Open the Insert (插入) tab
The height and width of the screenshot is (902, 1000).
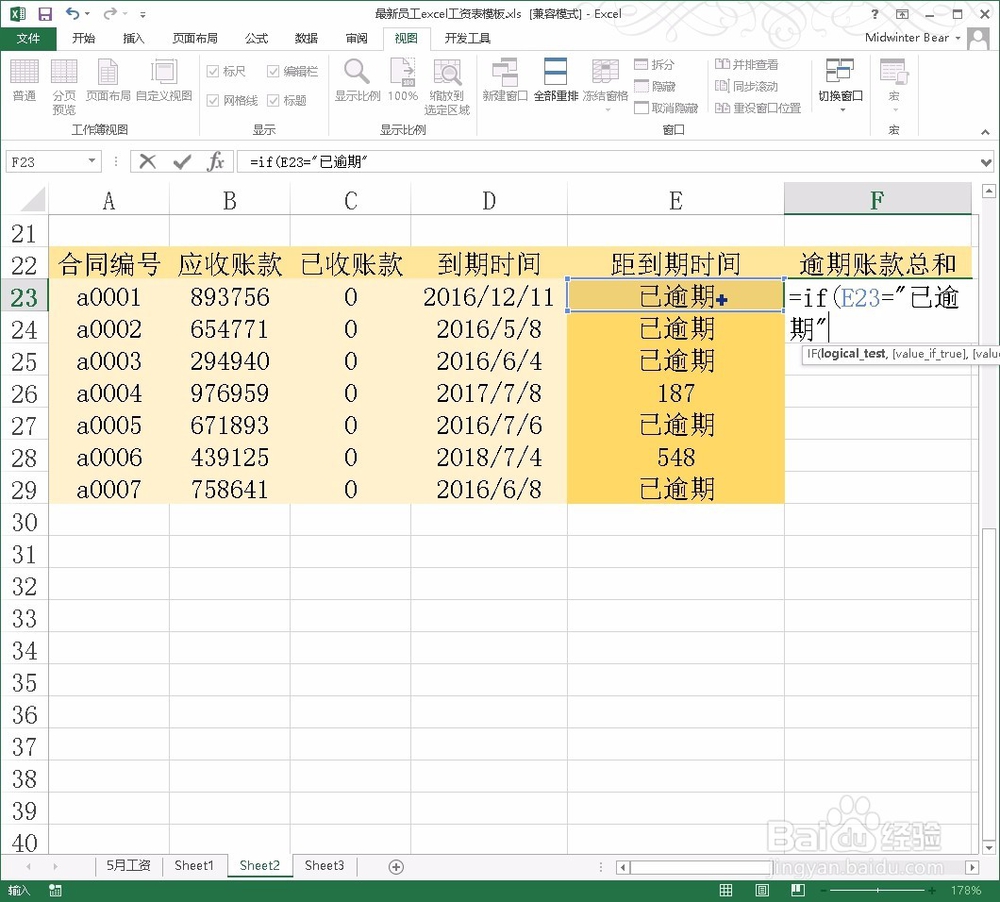click(133, 38)
